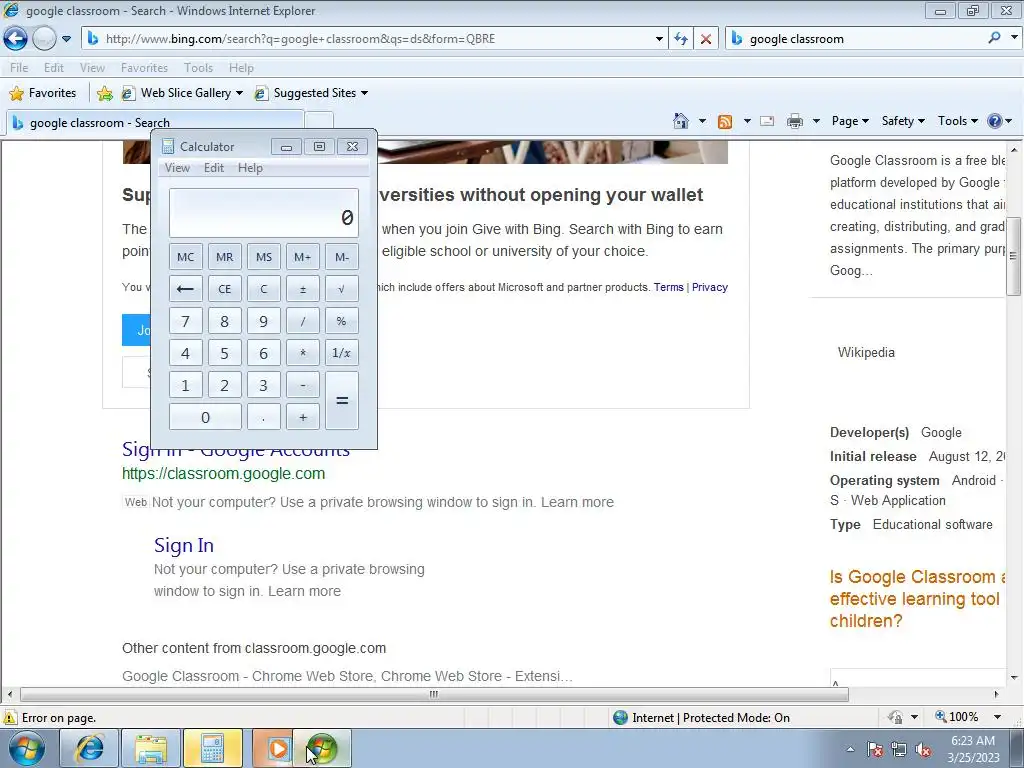Click the search magnifier icon
Image resolution: width=1024 pixels, height=768 pixels.
994,38
